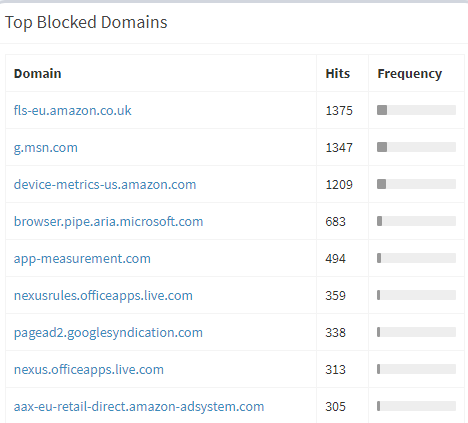Open the browser.pipe.aria.microsoft.com domain link
468x423 pixels.
[x=108, y=221]
